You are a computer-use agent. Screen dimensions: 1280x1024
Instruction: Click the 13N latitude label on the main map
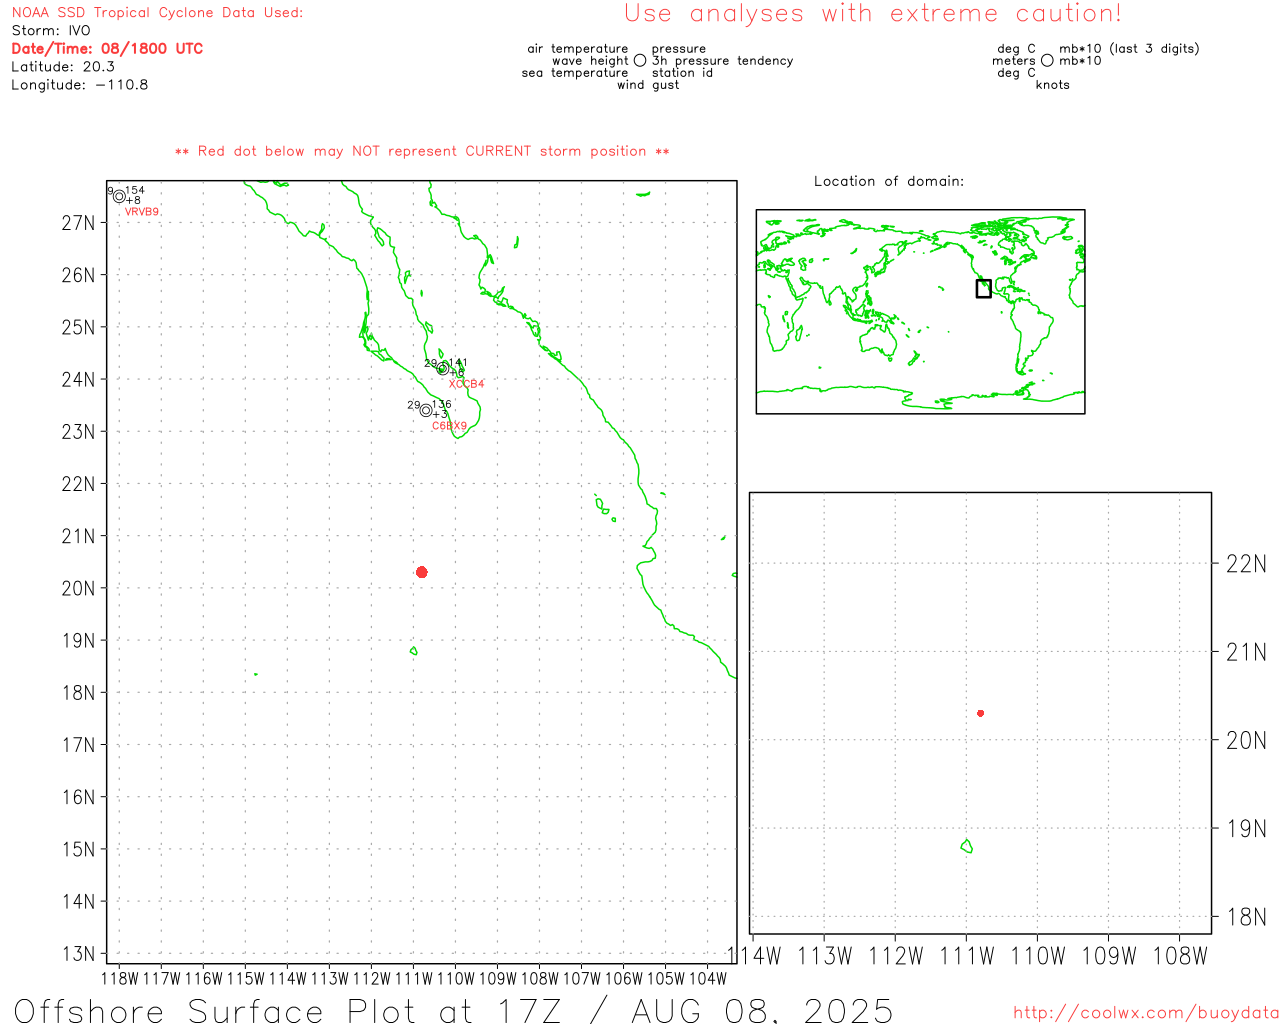click(x=79, y=954)
